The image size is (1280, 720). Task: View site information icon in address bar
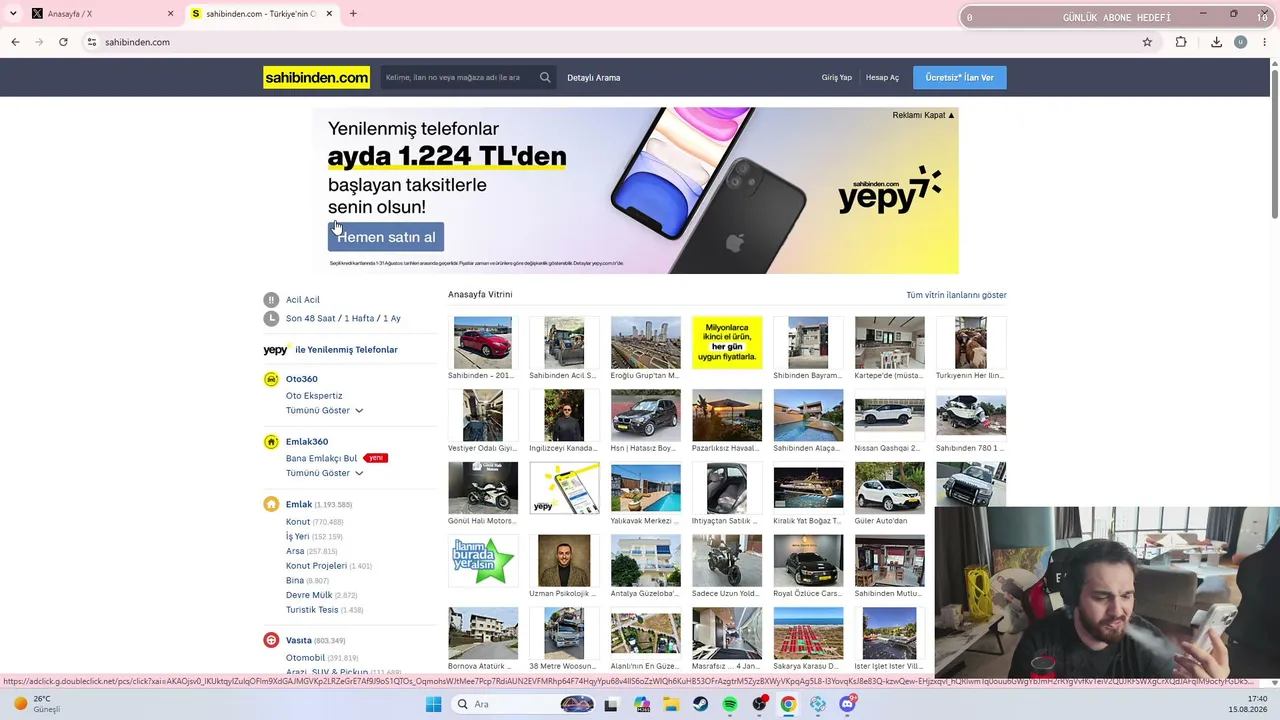point(91,42)
